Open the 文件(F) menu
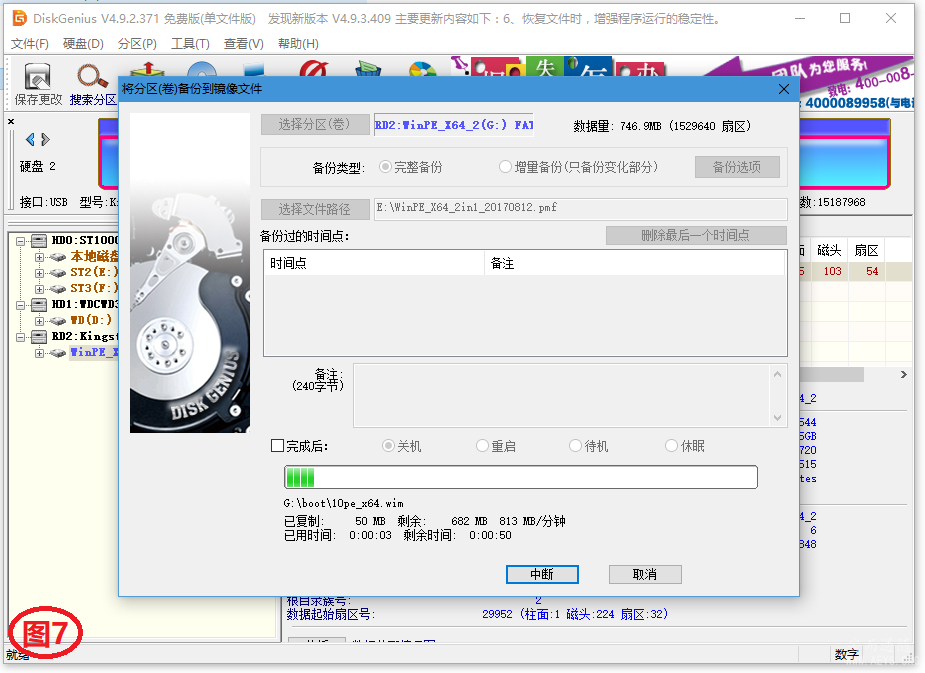This screenshot has height=673, width=925. (x=29, y=44)
